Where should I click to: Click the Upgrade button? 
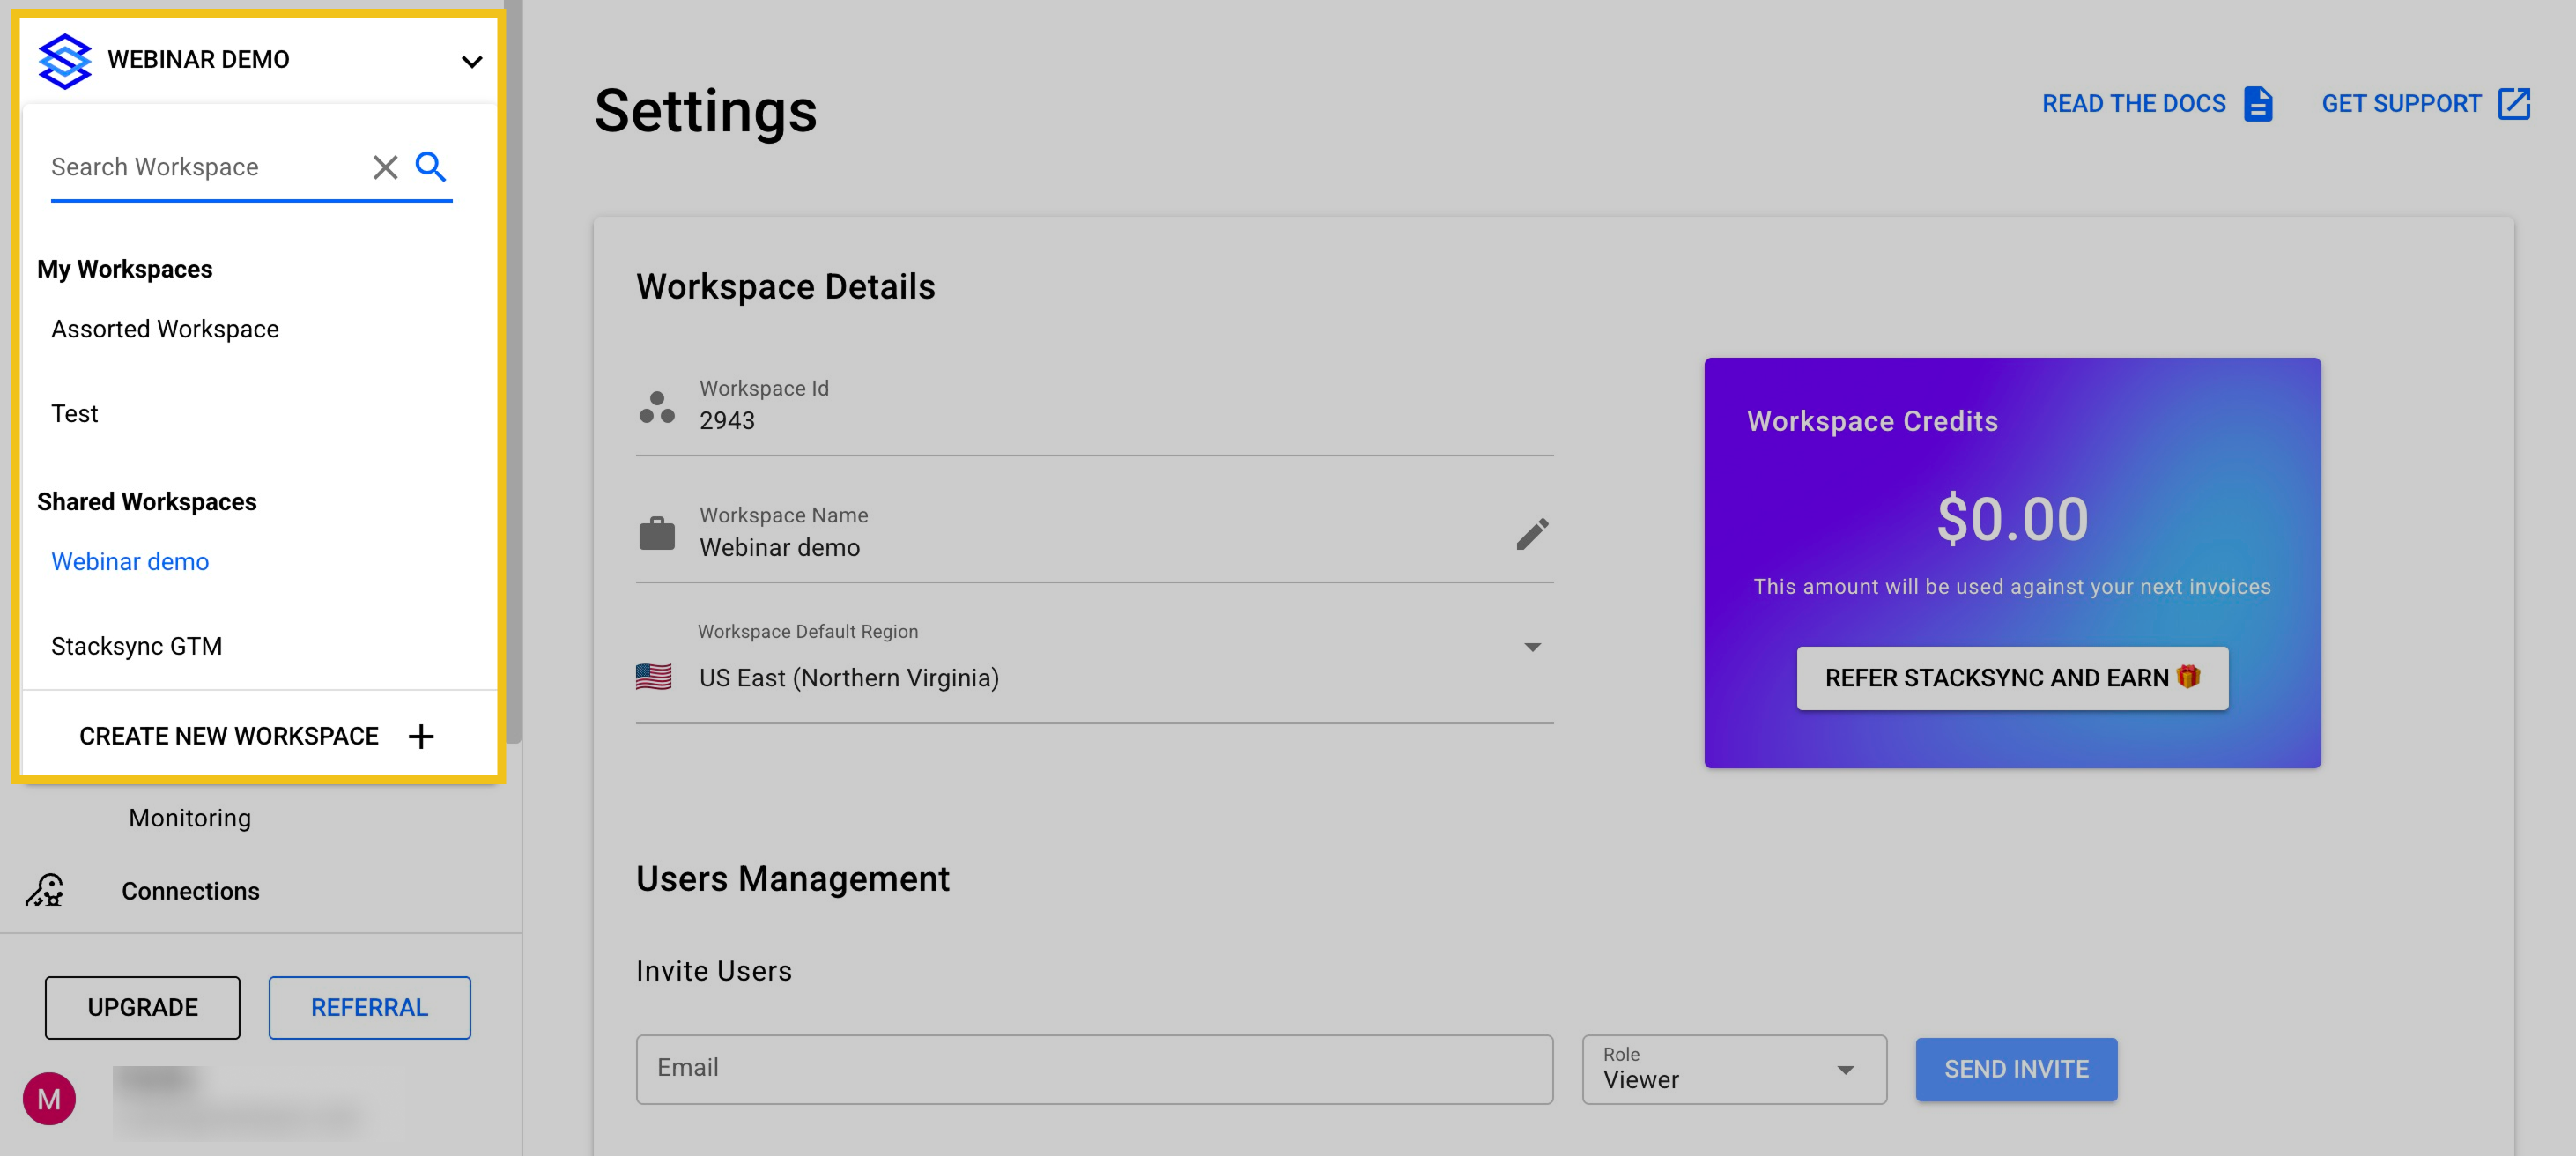point(142,1007)
